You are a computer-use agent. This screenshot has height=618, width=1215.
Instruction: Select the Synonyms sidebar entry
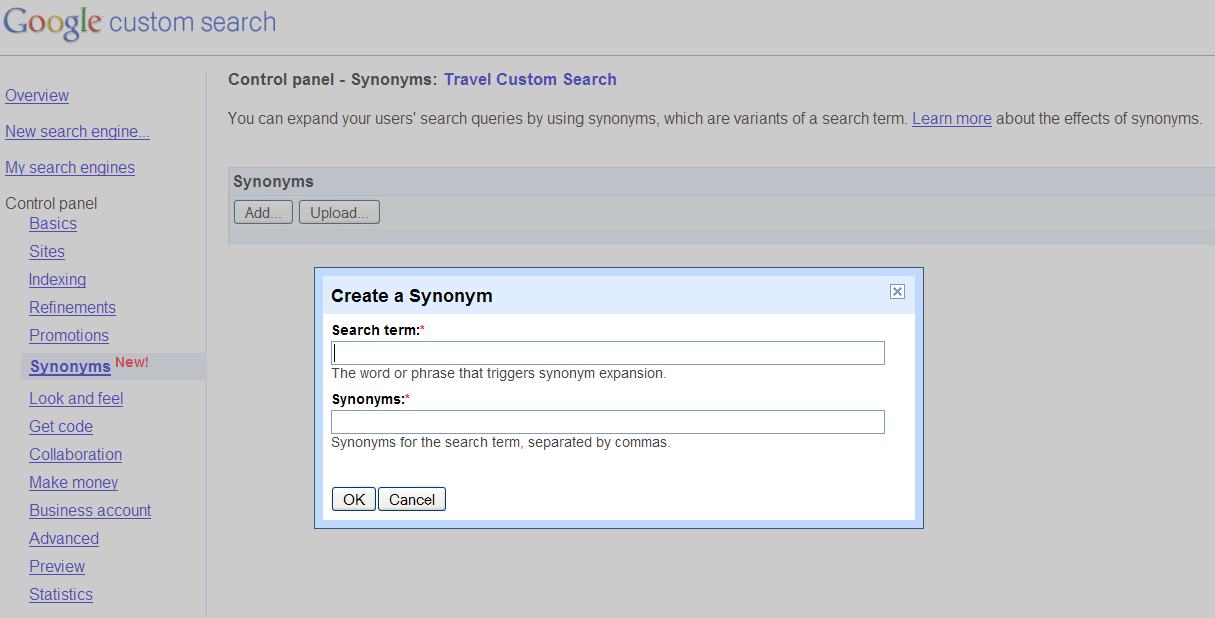point(69,366)
